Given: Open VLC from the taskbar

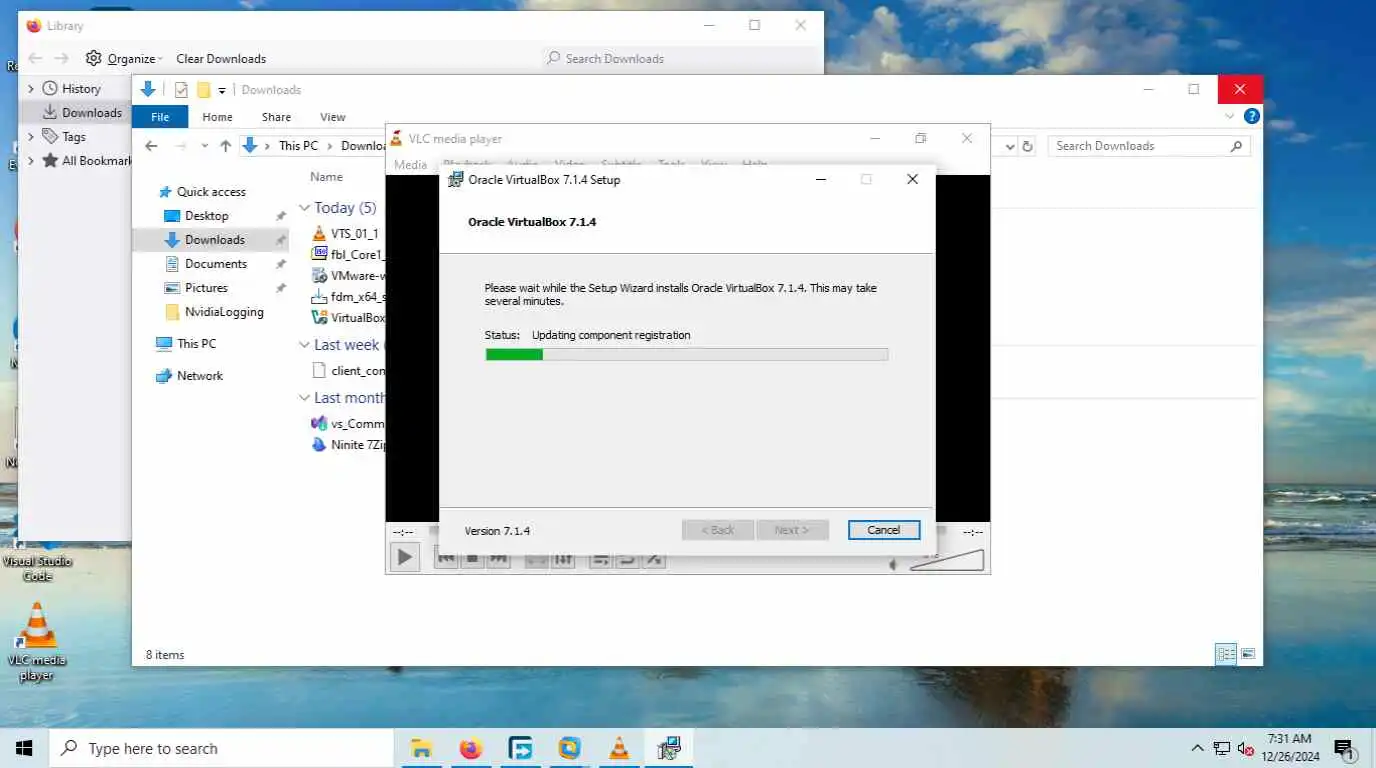Looking at the screenshot, I should 619,748.
